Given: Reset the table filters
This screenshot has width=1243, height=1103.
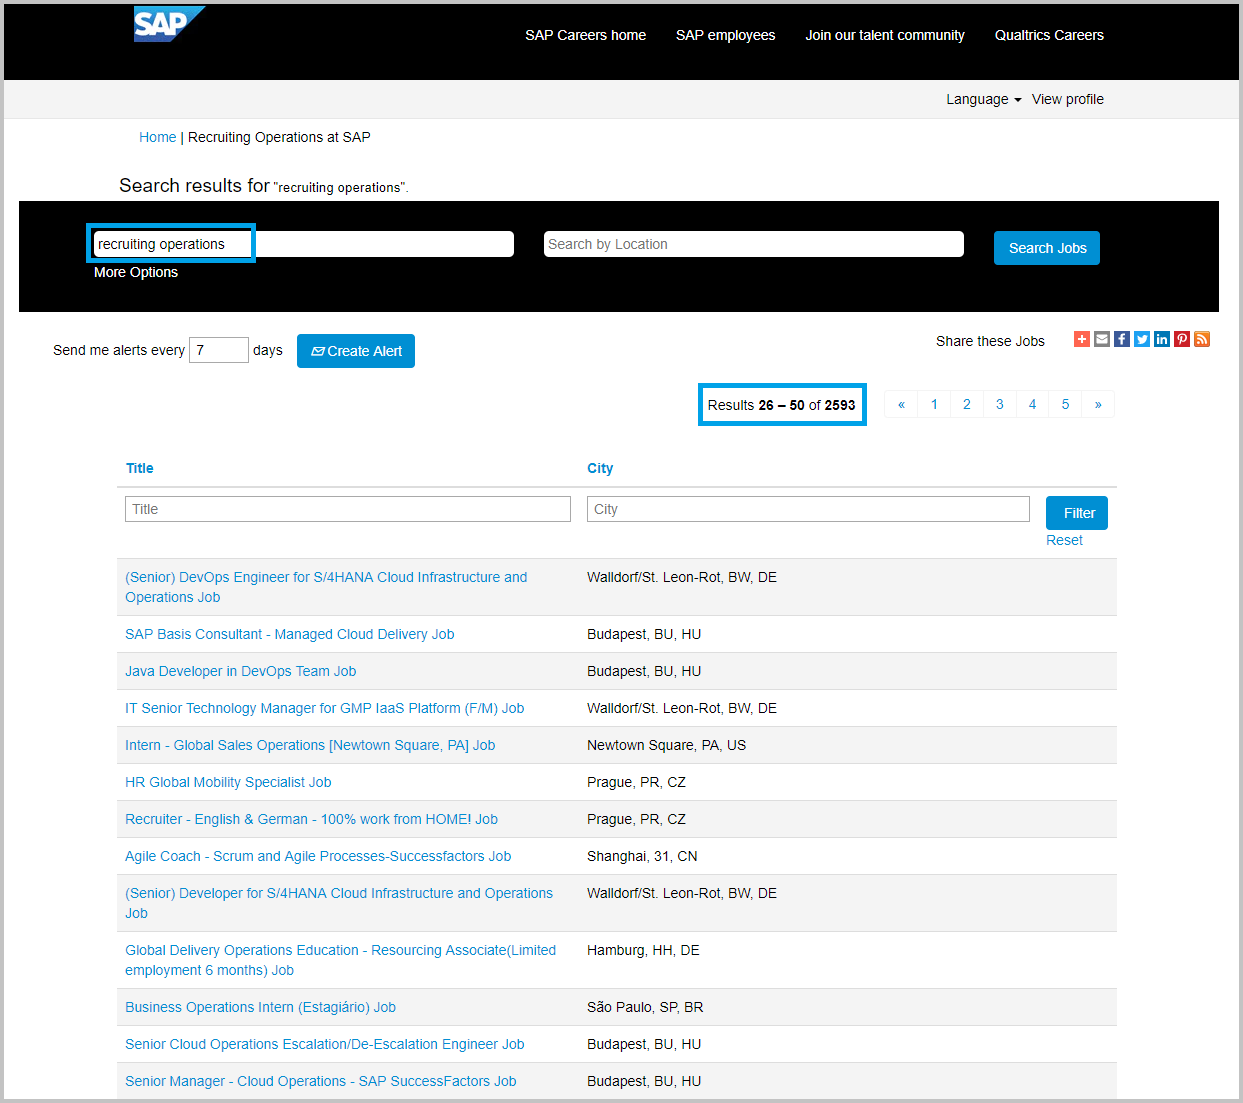Looking at the screenshot, I should tap(1064, 540).
